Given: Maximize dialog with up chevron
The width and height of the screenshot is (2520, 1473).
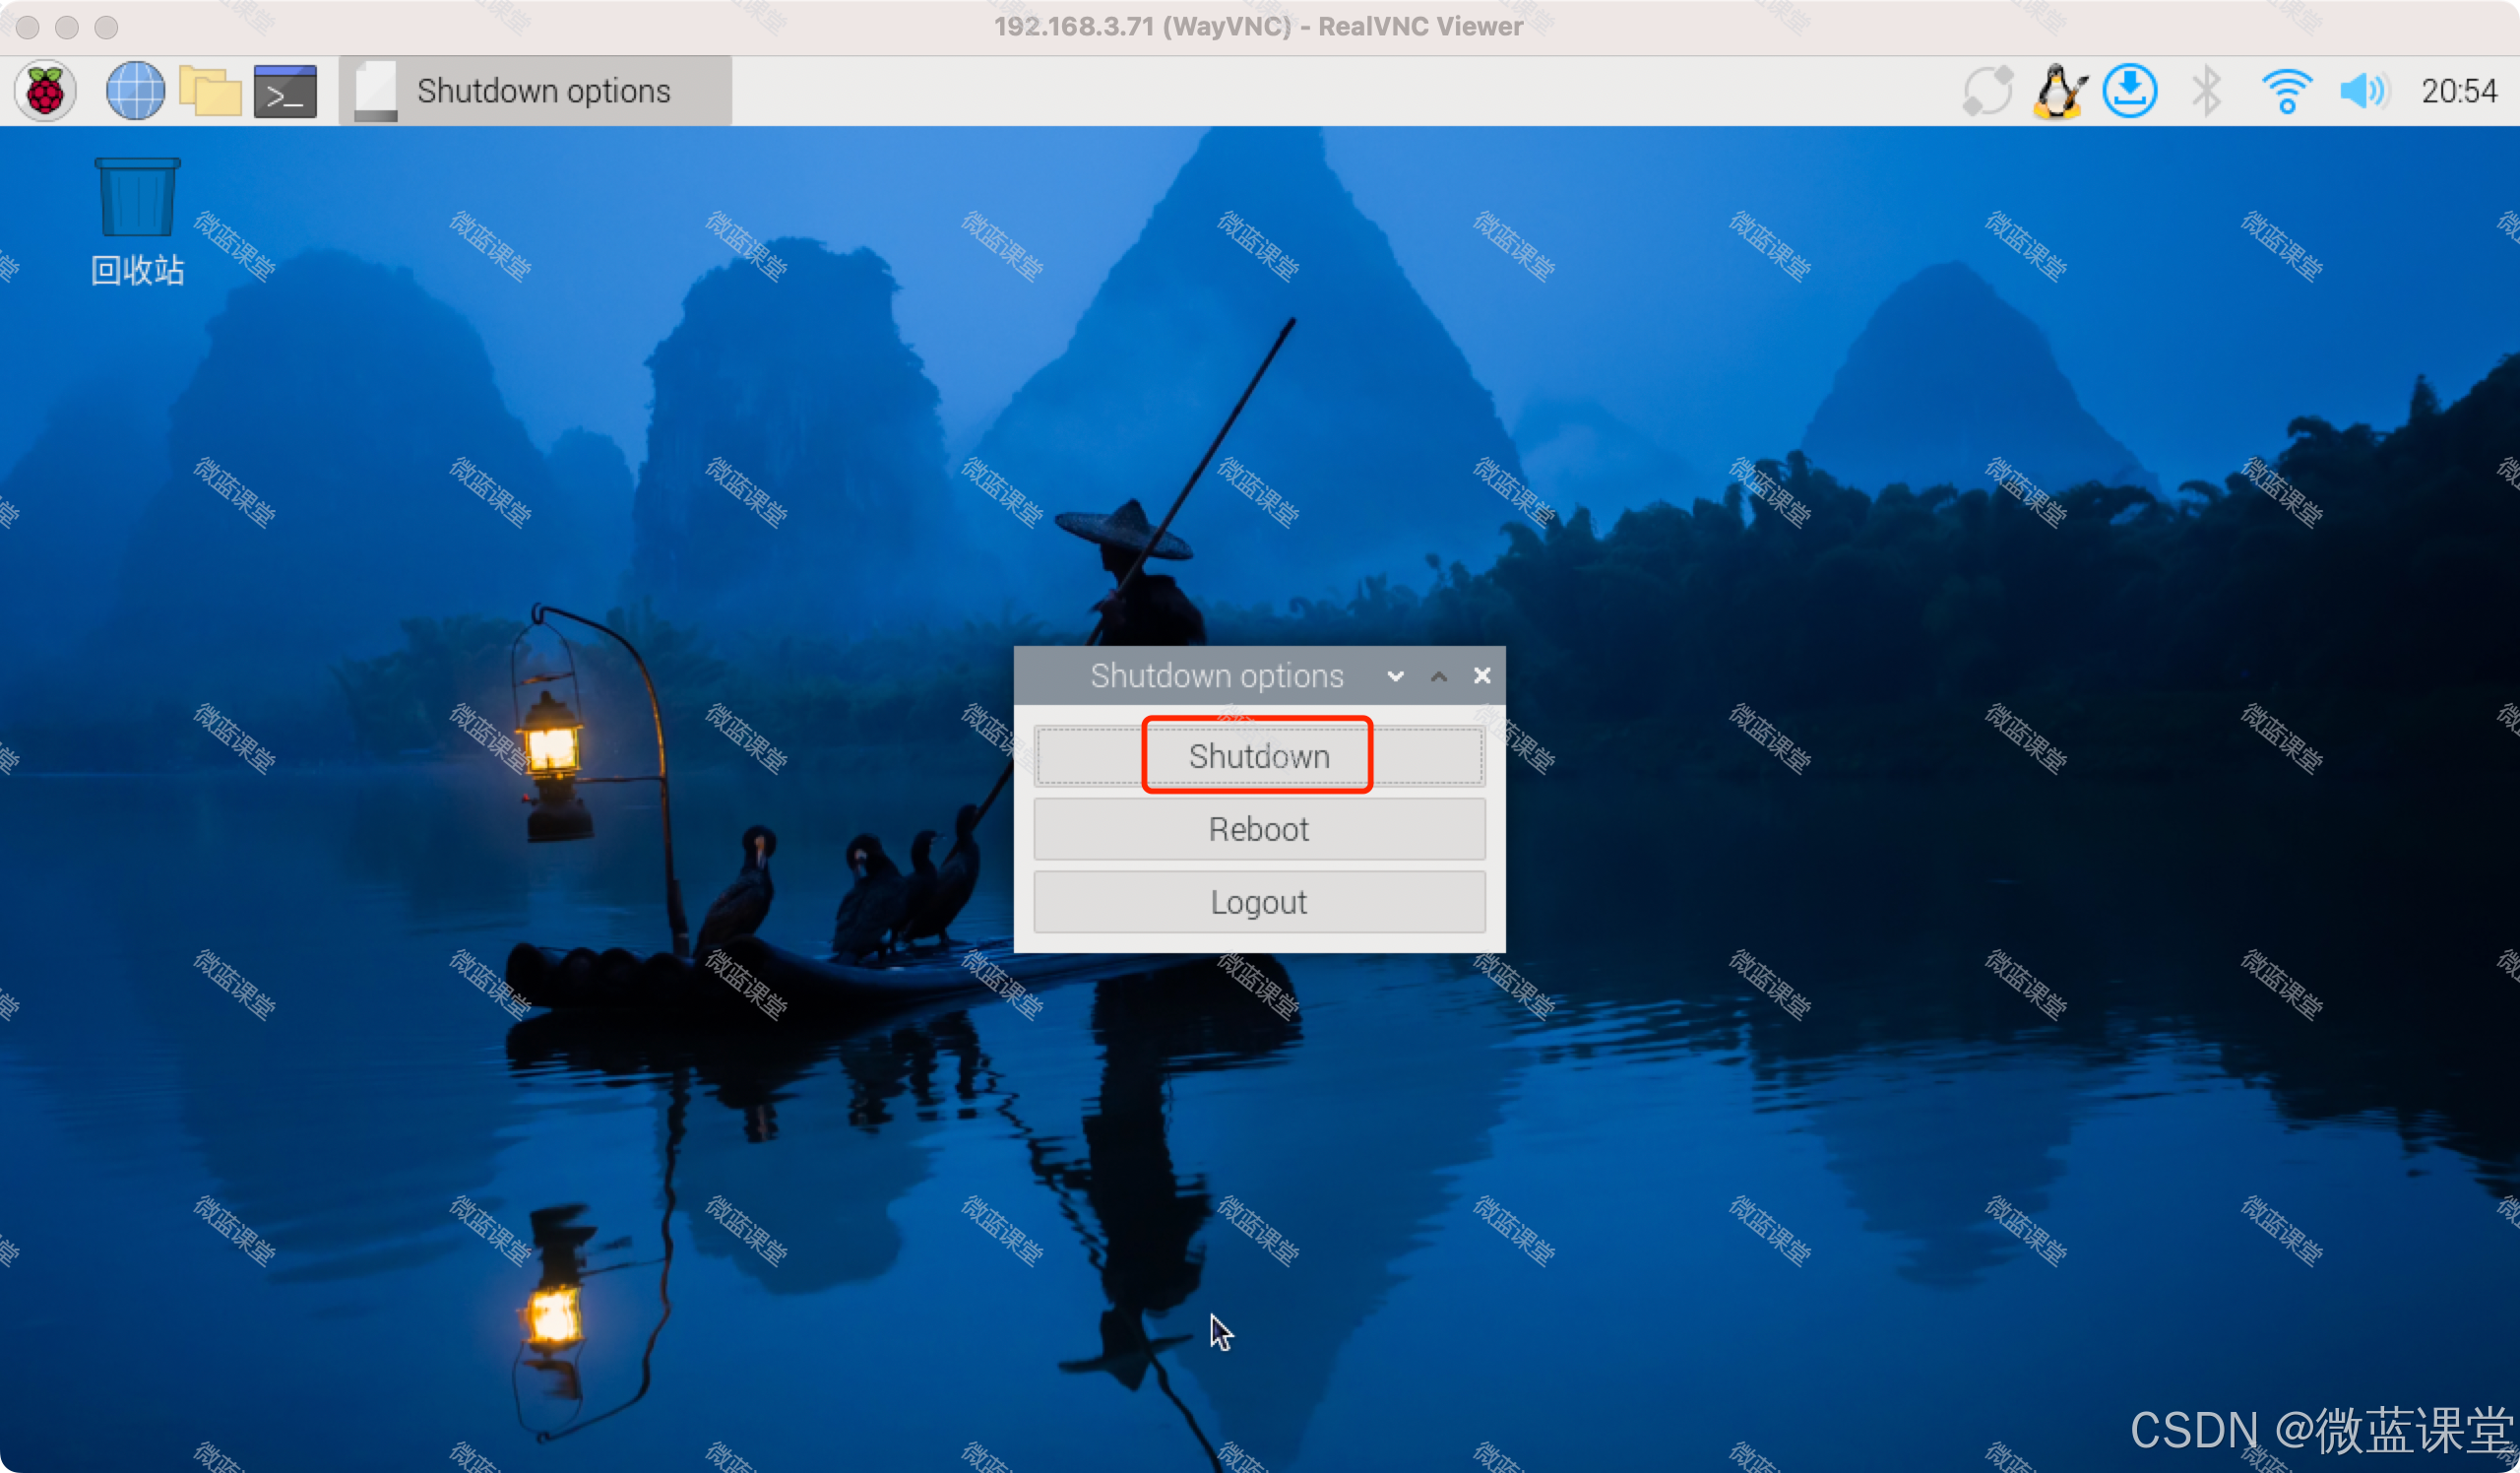Looking at the screenshot, I should (x=1438, y=676).
